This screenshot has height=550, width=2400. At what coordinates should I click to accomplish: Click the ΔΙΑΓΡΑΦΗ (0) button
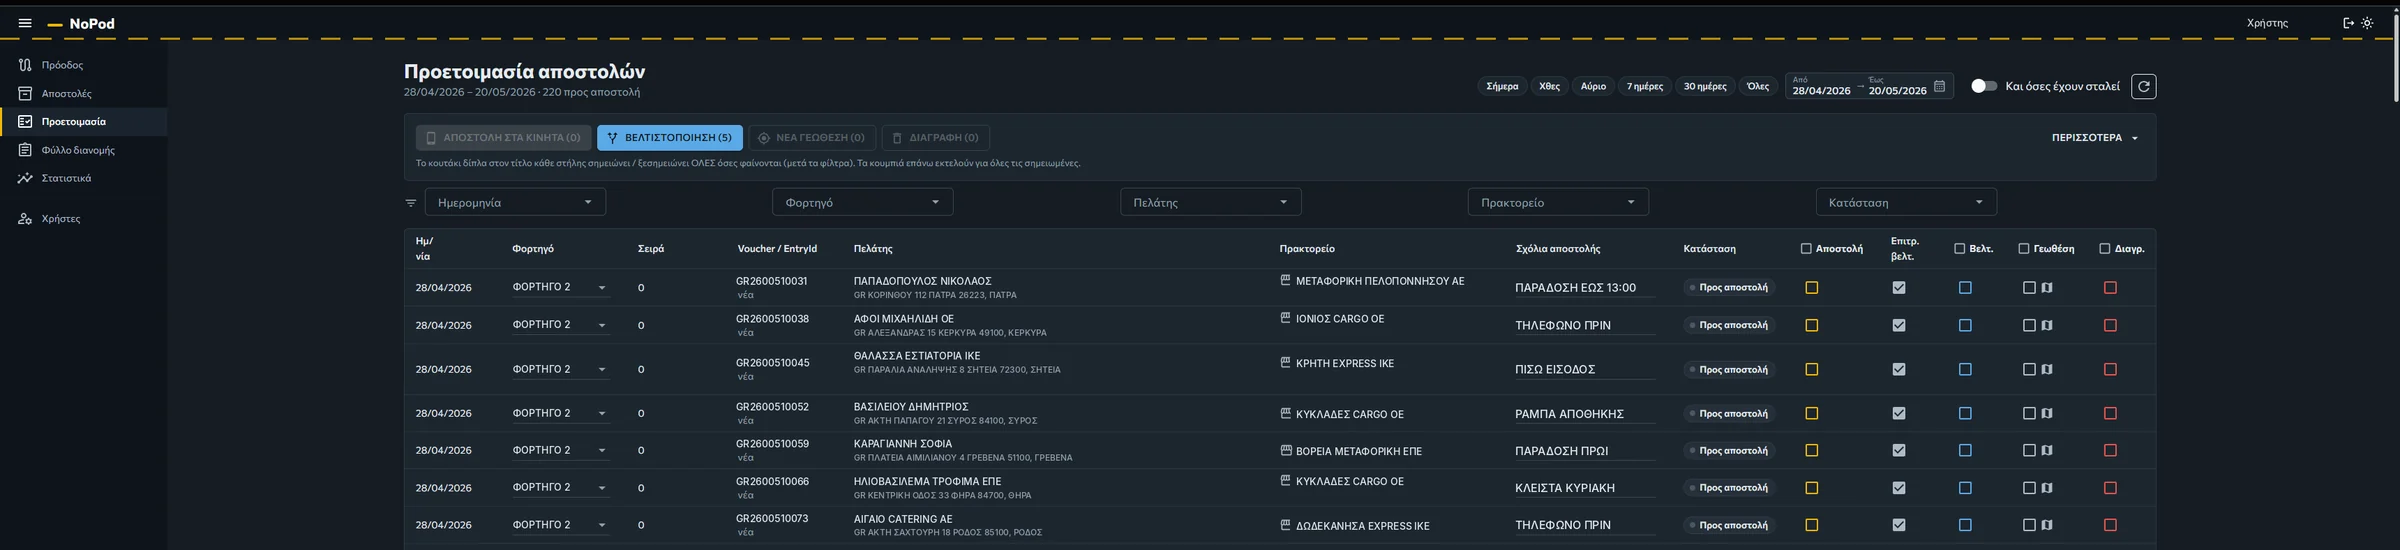pos(935,138)
